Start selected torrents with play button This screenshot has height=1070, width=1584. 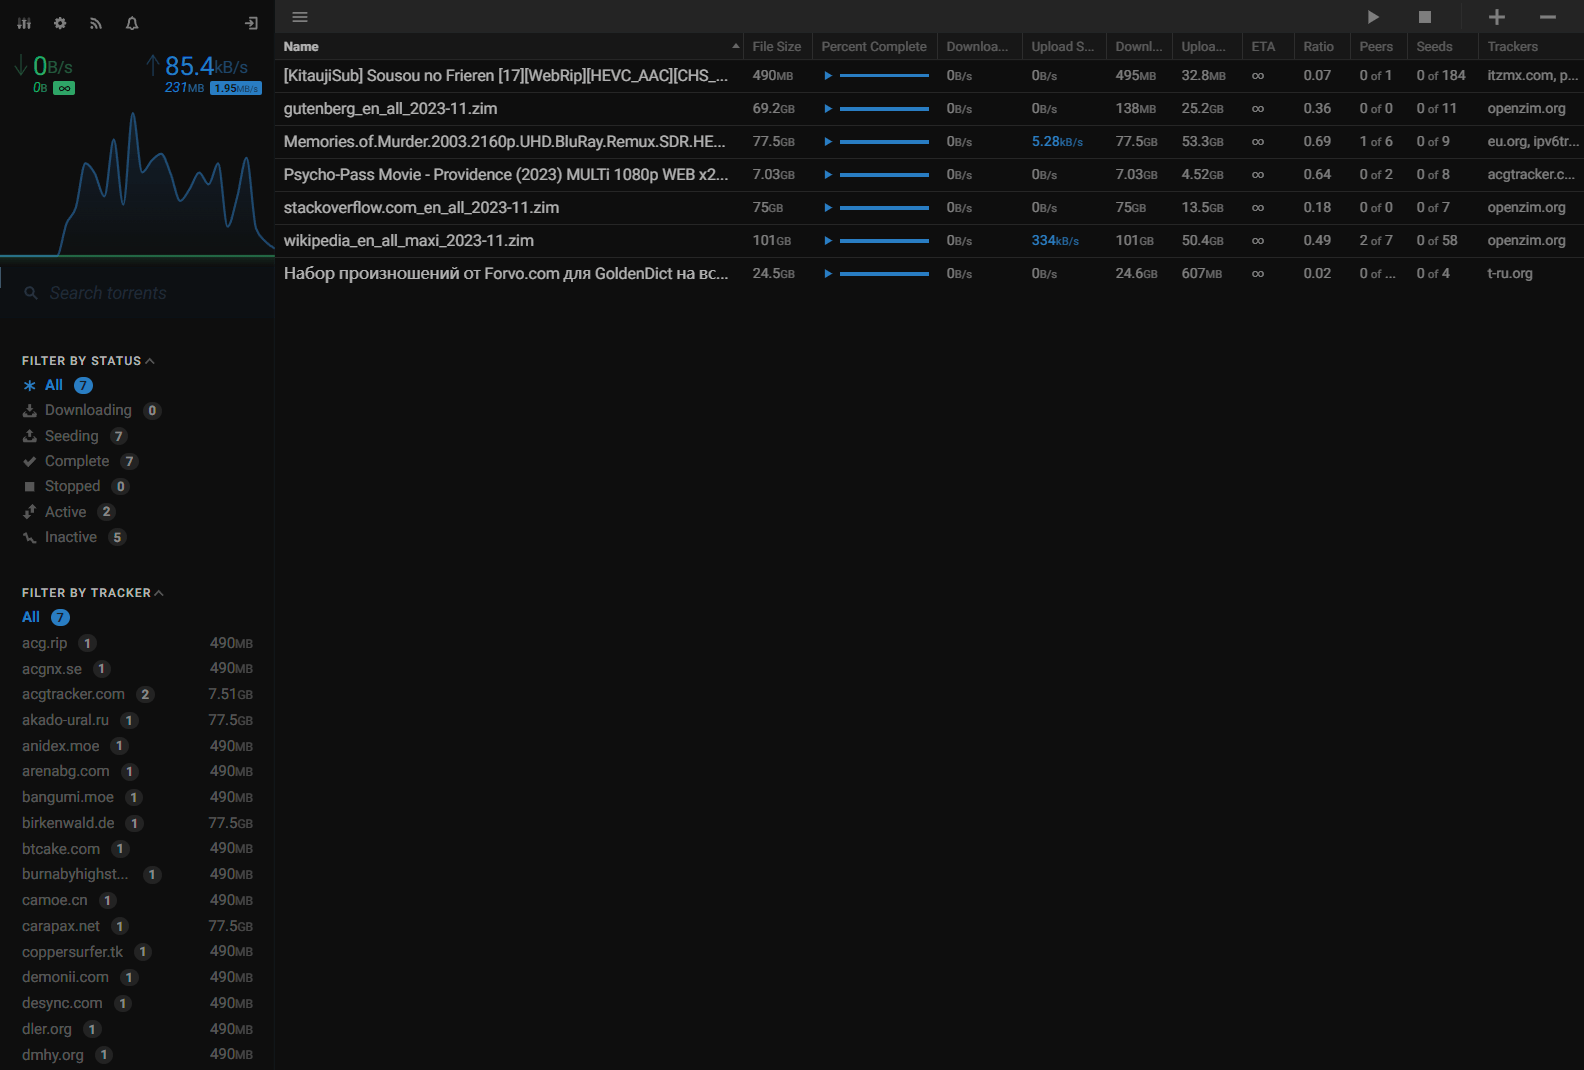click(x=1373, y=17)
